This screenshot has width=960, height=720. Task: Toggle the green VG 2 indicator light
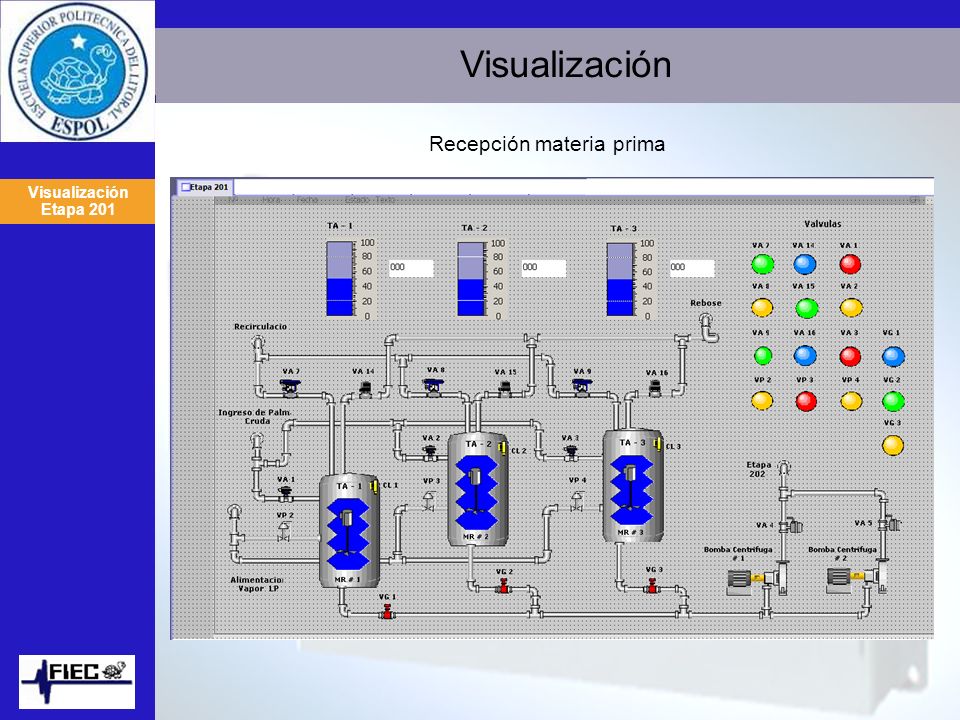point(893,402)
